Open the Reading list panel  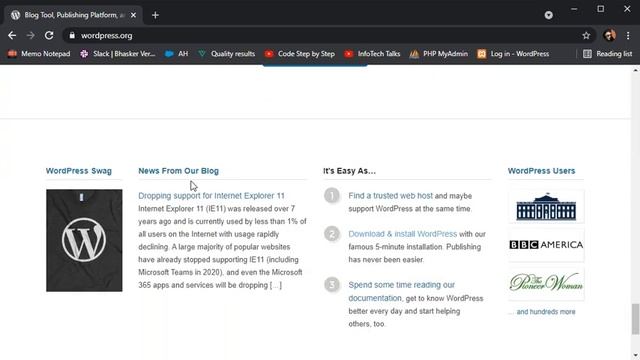tap(607, 54)
